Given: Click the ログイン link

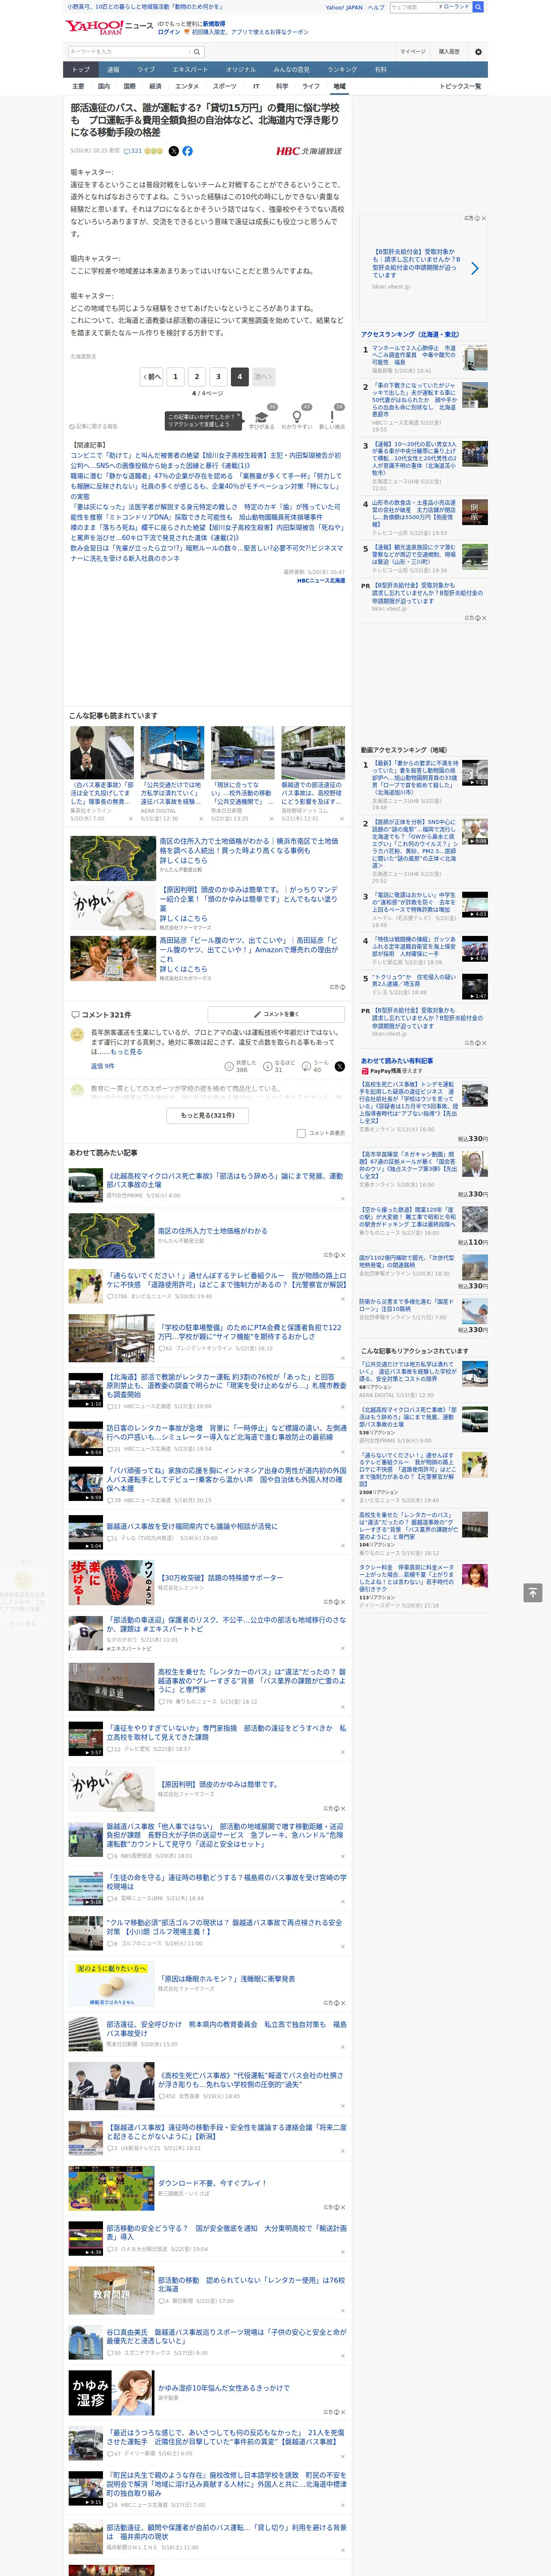Looking at the screenshot, I should tap(169, 32).
